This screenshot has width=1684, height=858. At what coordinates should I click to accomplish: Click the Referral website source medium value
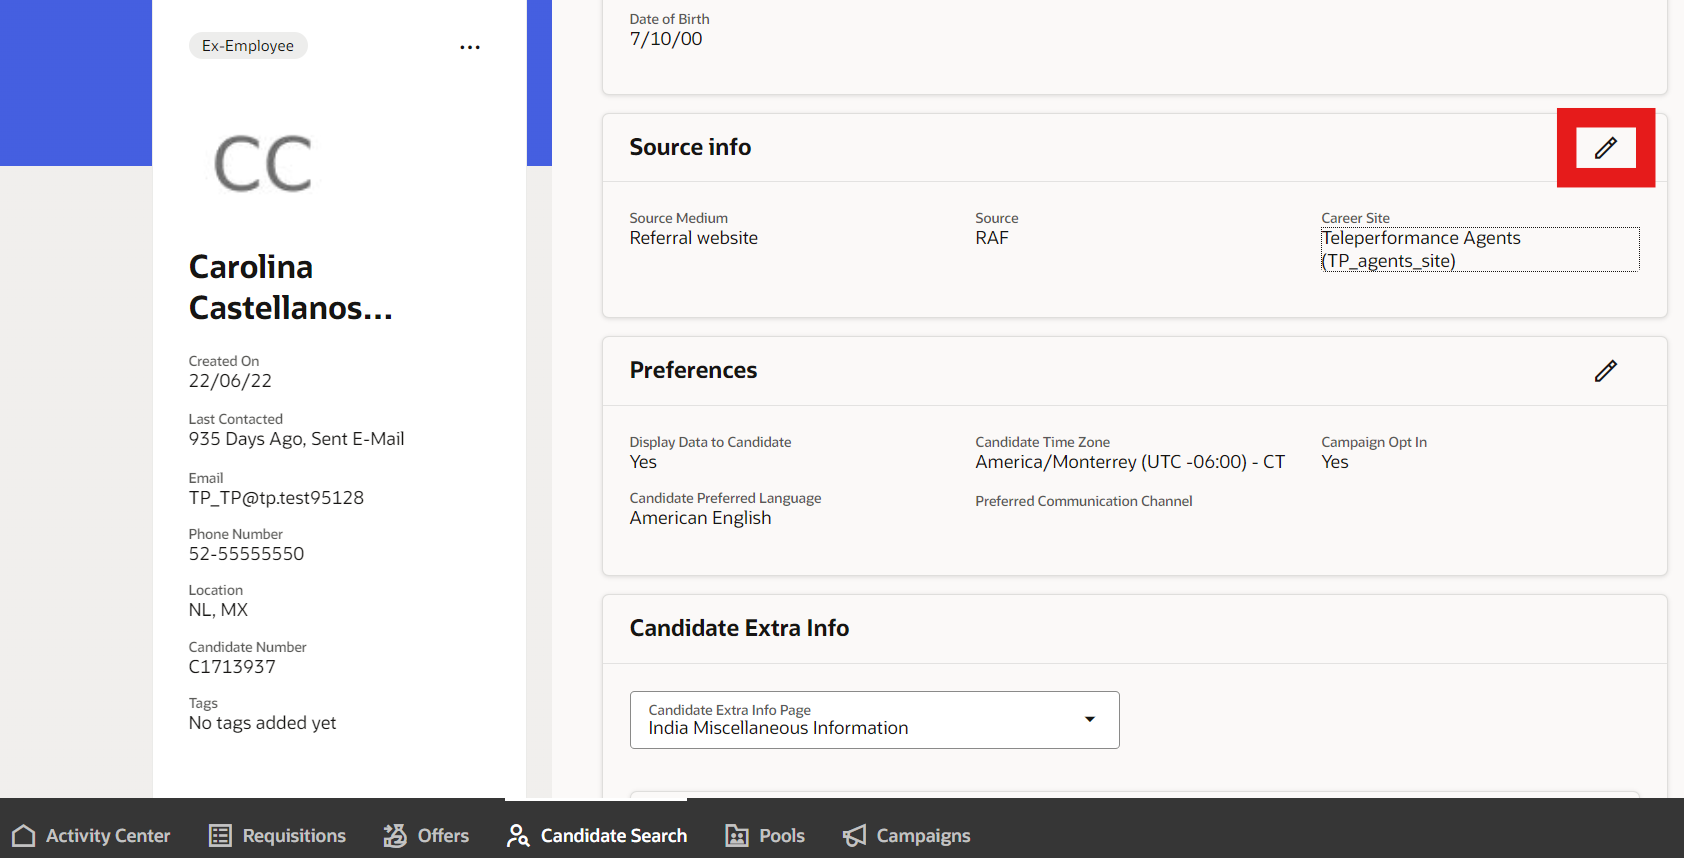tap(694, 238)
